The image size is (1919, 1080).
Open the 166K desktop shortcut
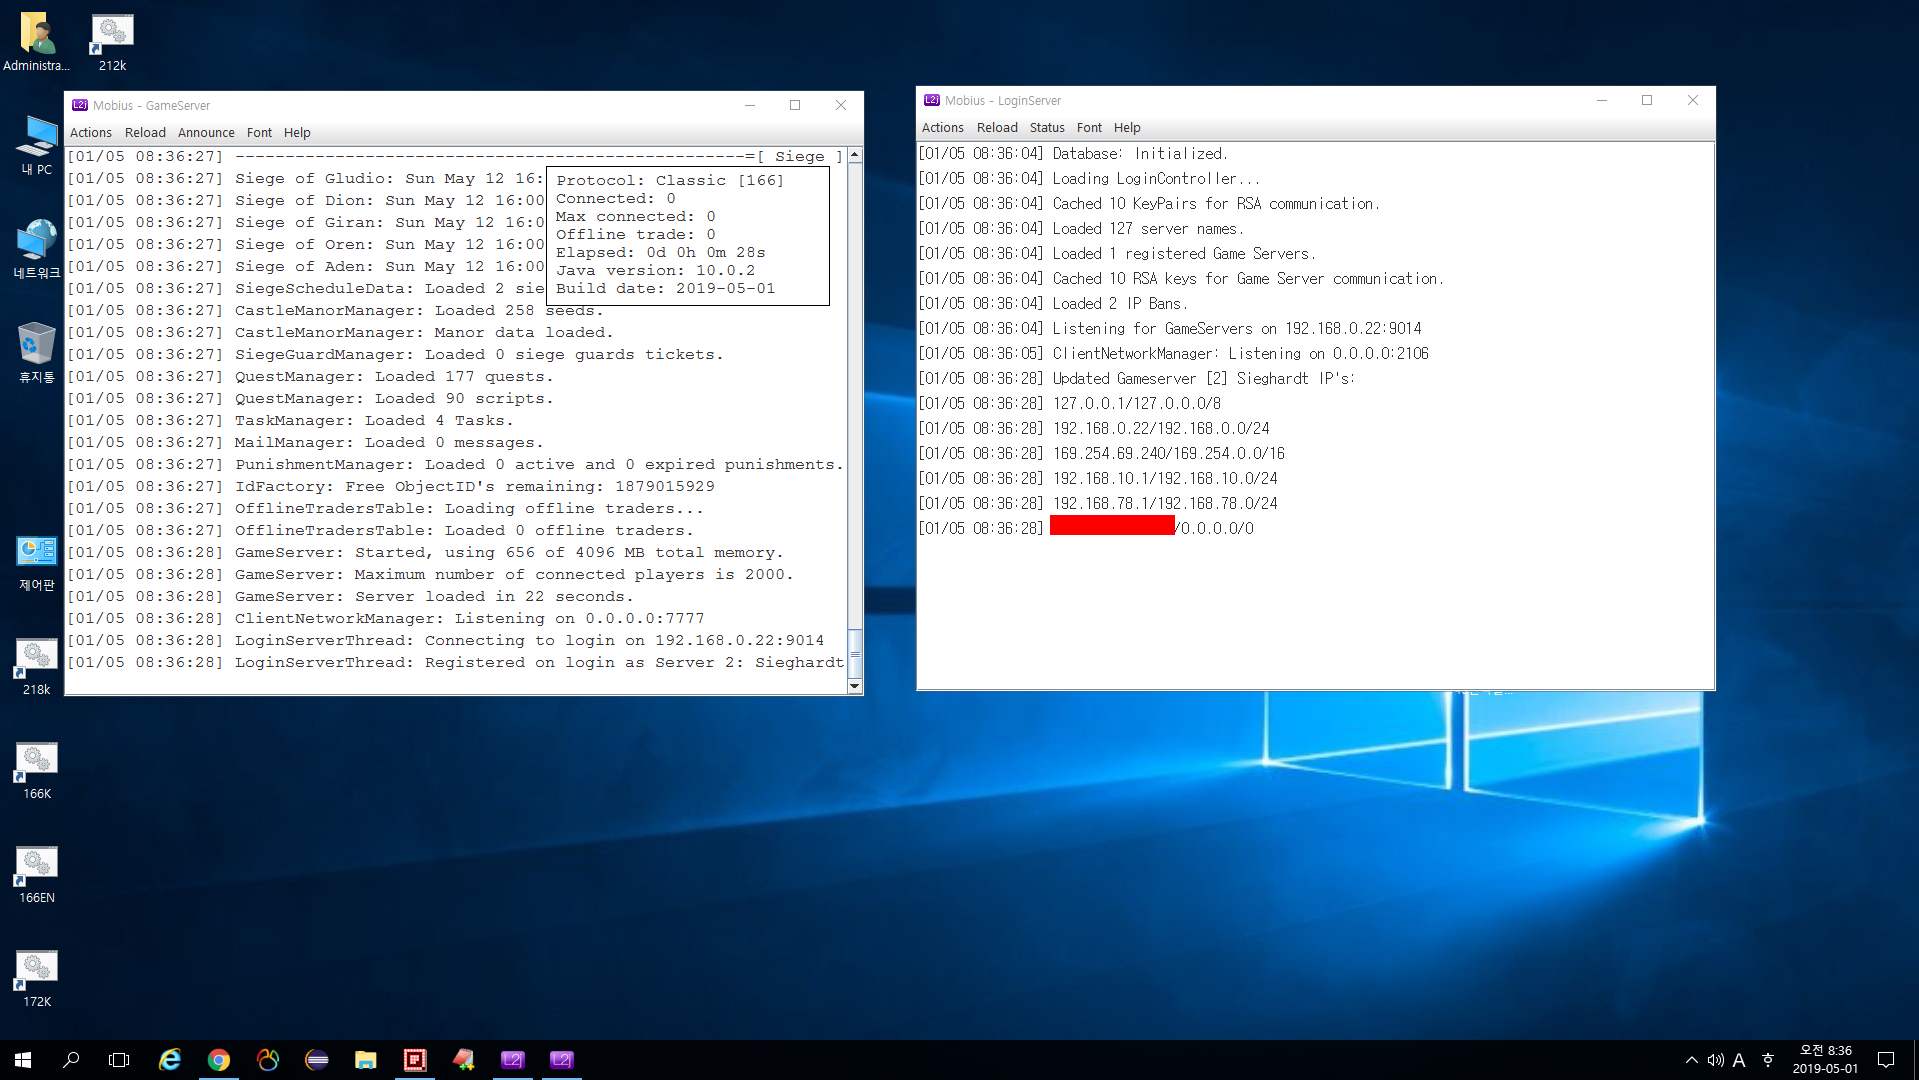click(37, 771)
